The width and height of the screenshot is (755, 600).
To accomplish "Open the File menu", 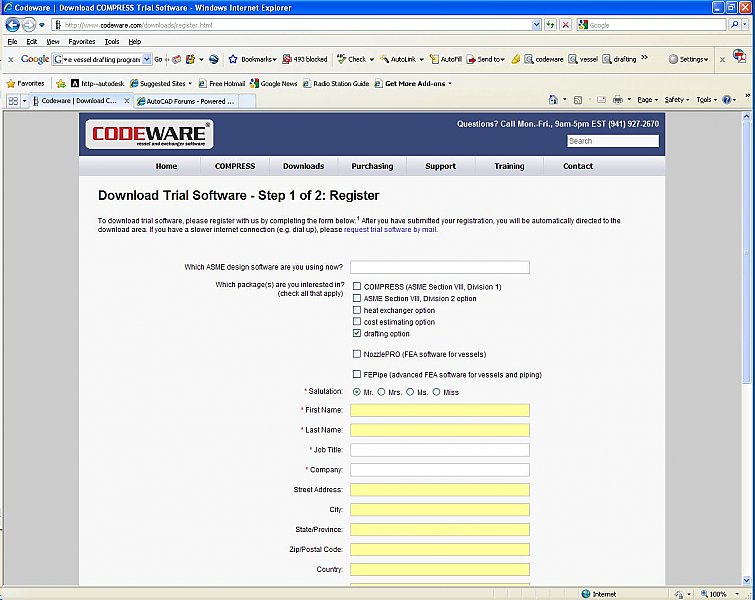I will pos(13,41).
